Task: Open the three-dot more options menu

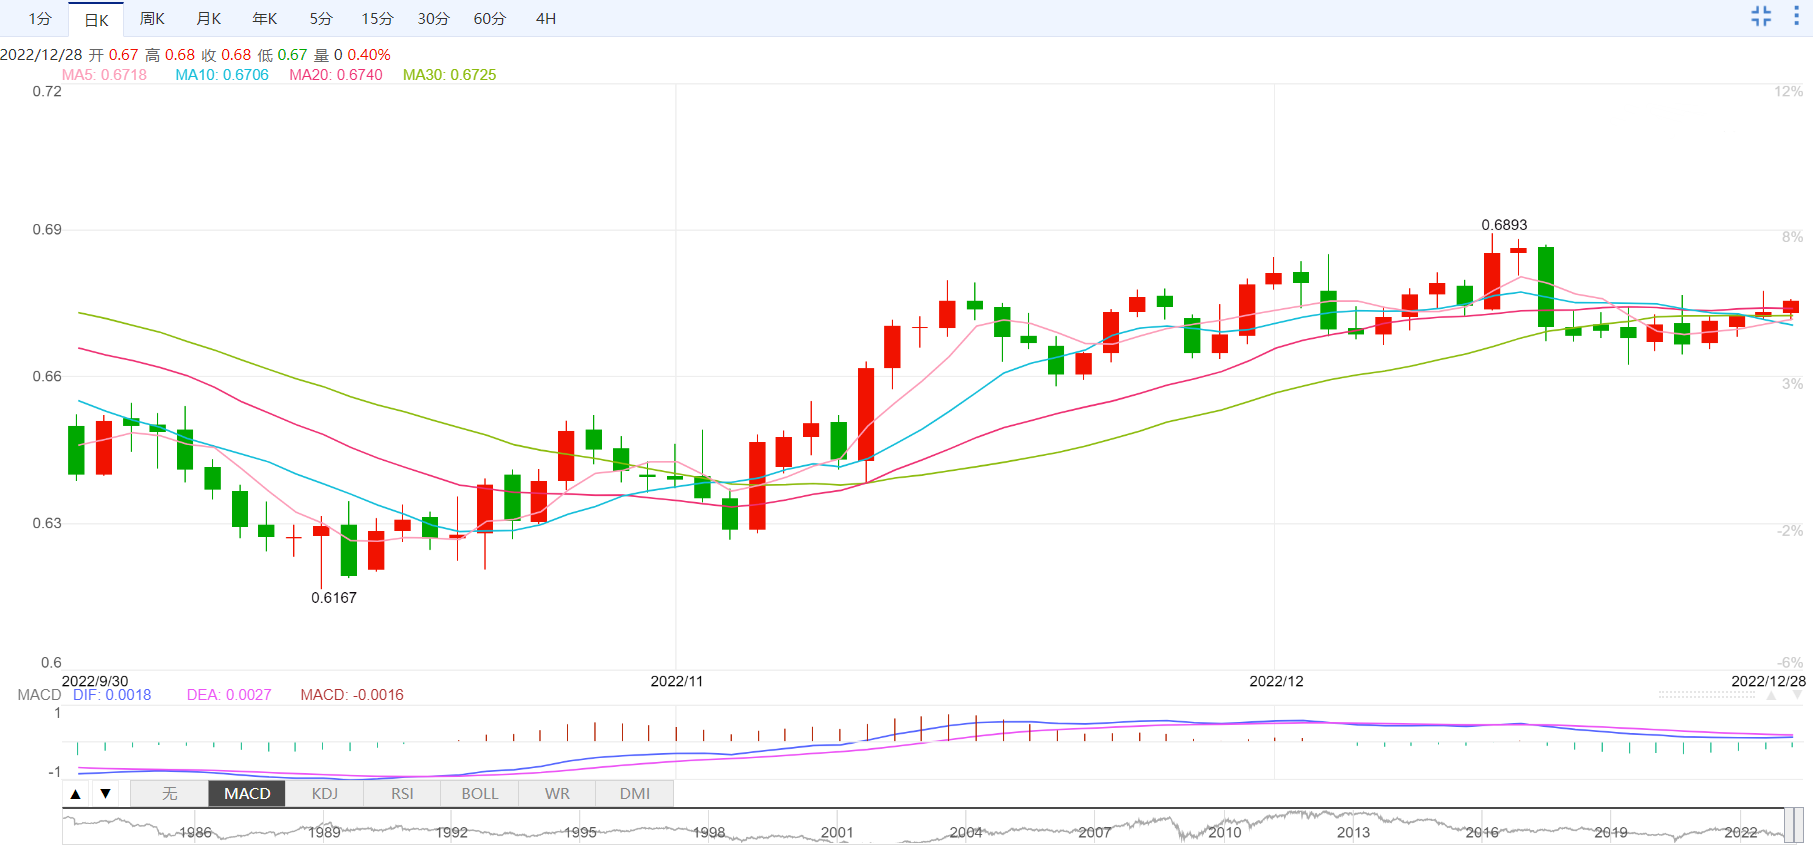Action: (x=1796, y=16)
